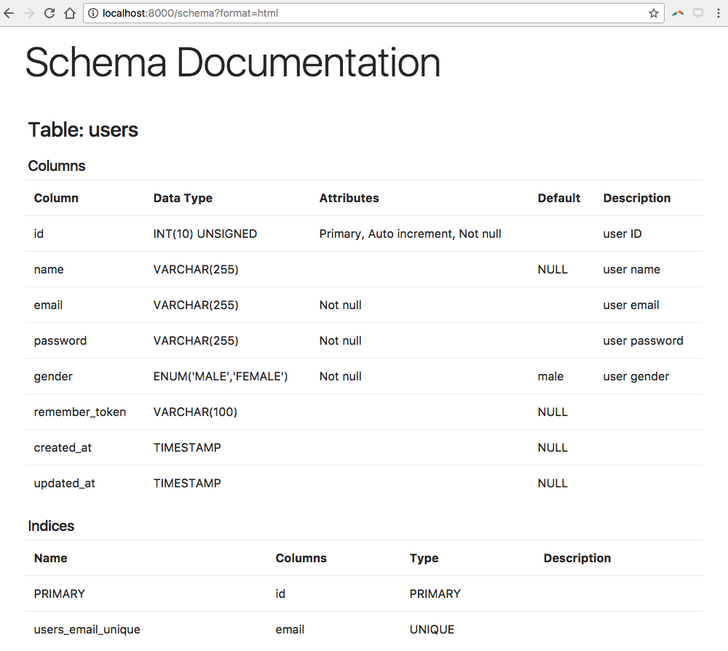Click the colorful arc extension icon

(678, 13)
